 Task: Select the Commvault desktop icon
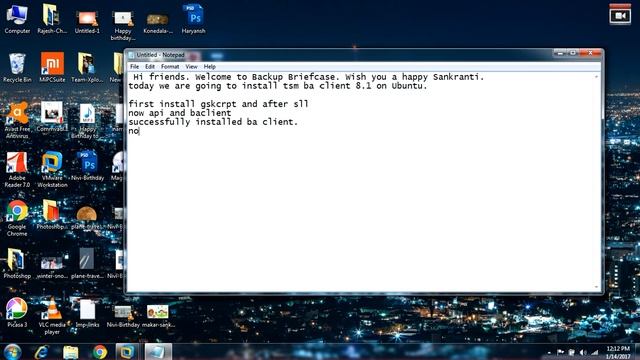point(52,117)
